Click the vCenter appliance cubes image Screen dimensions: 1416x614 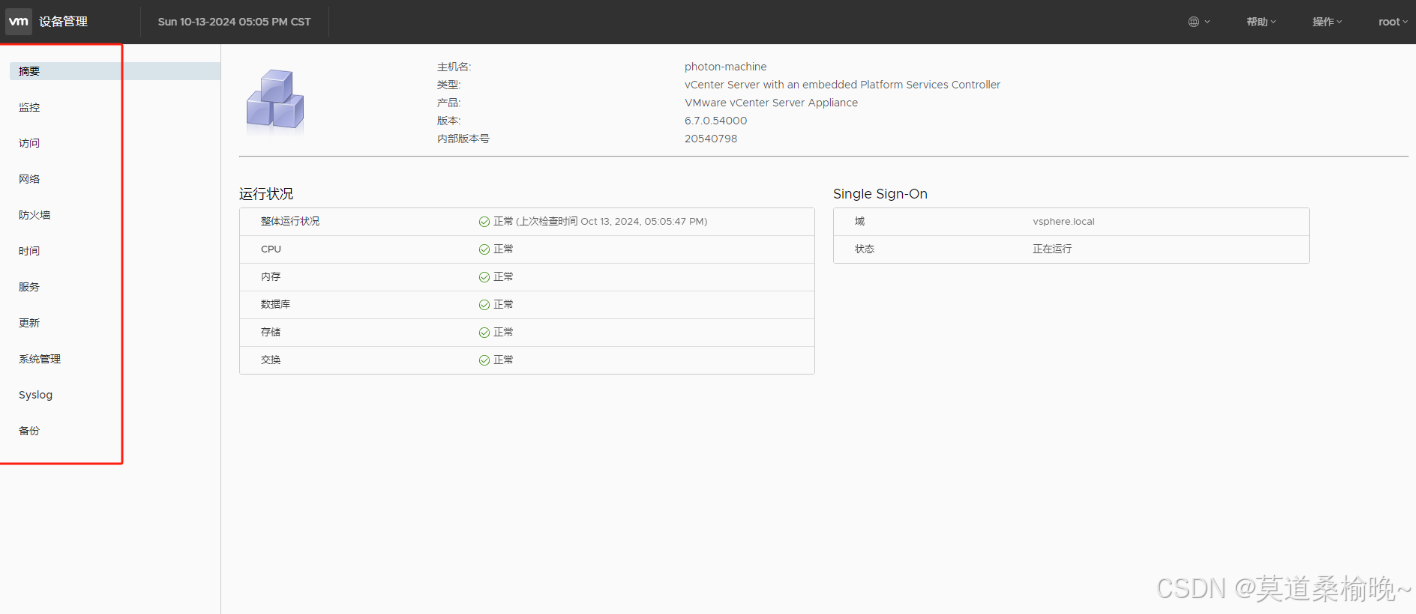click(x=275, y=101)
